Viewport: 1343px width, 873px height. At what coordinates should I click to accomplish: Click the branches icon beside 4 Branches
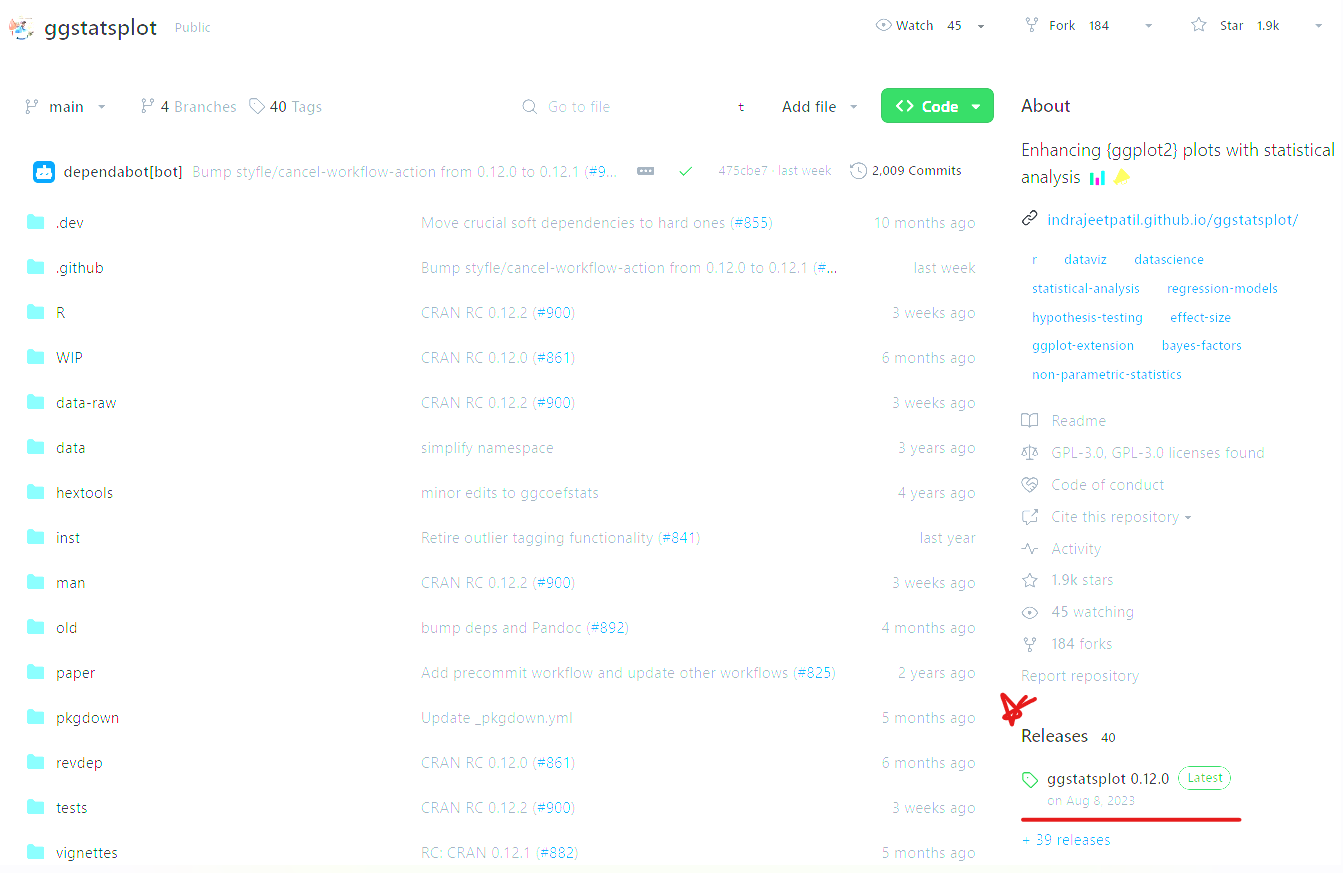pyautogui.click(x=148, y=106)
